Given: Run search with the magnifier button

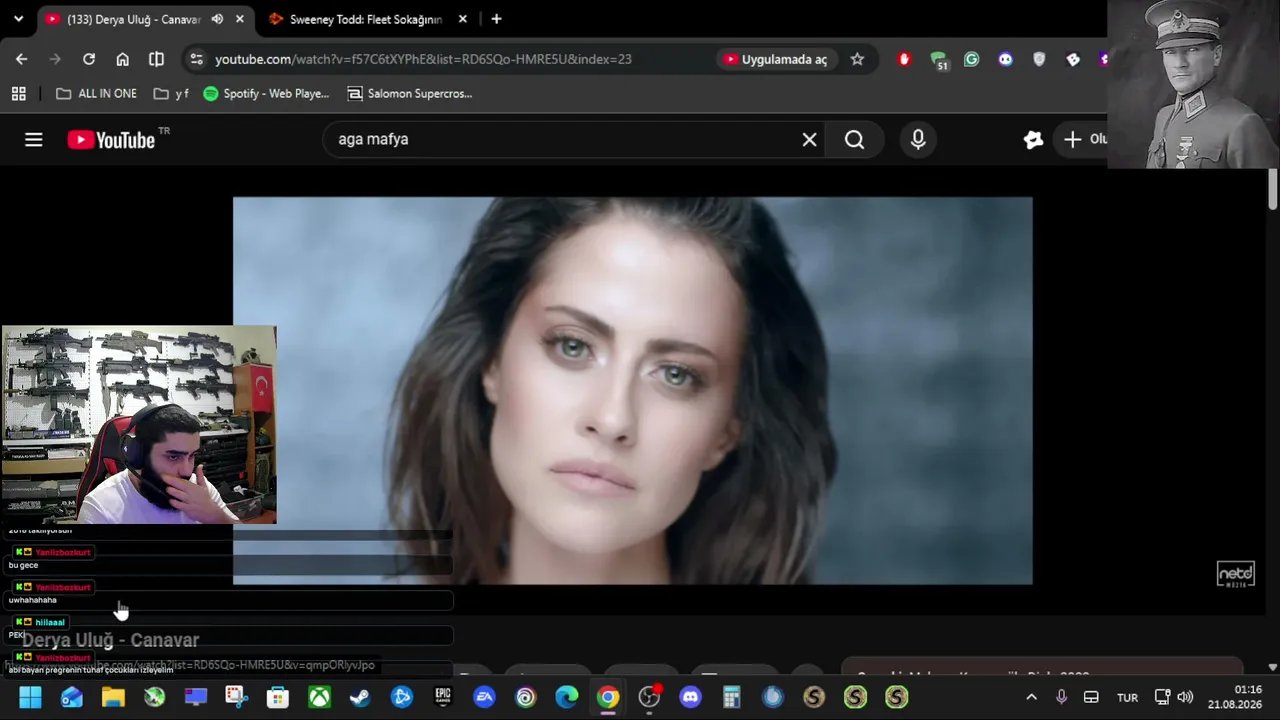Looking at the screenshot, I should point(854,140).
